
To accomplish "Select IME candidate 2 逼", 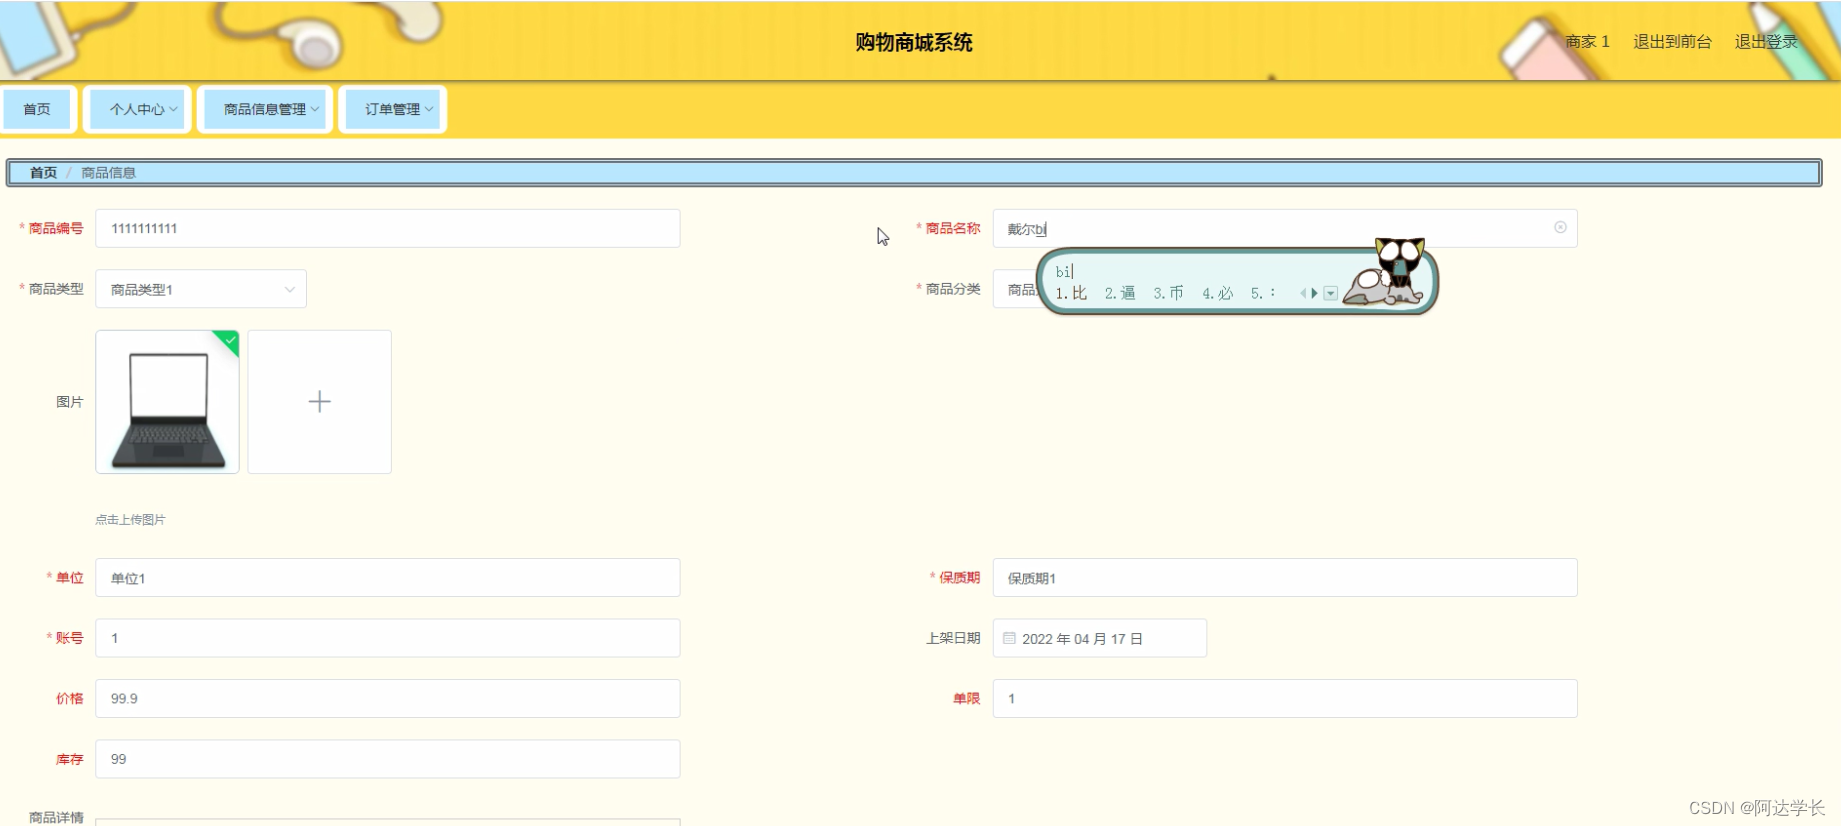I will (x=1120, y=293).
